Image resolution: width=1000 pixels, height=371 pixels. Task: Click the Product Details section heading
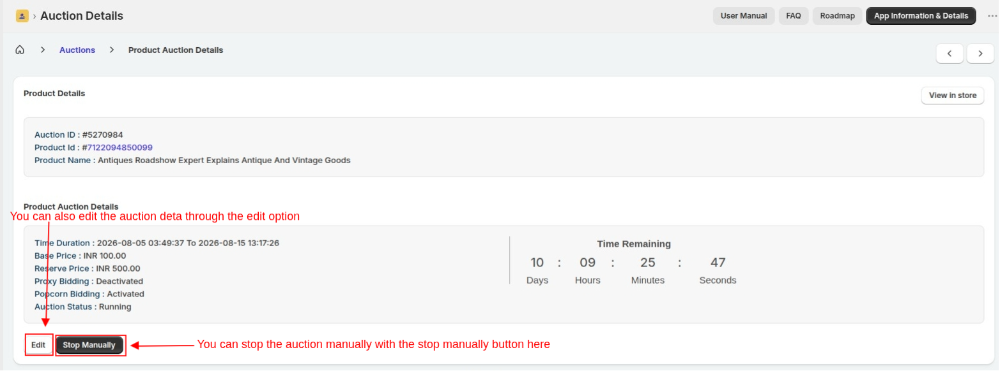54,93
